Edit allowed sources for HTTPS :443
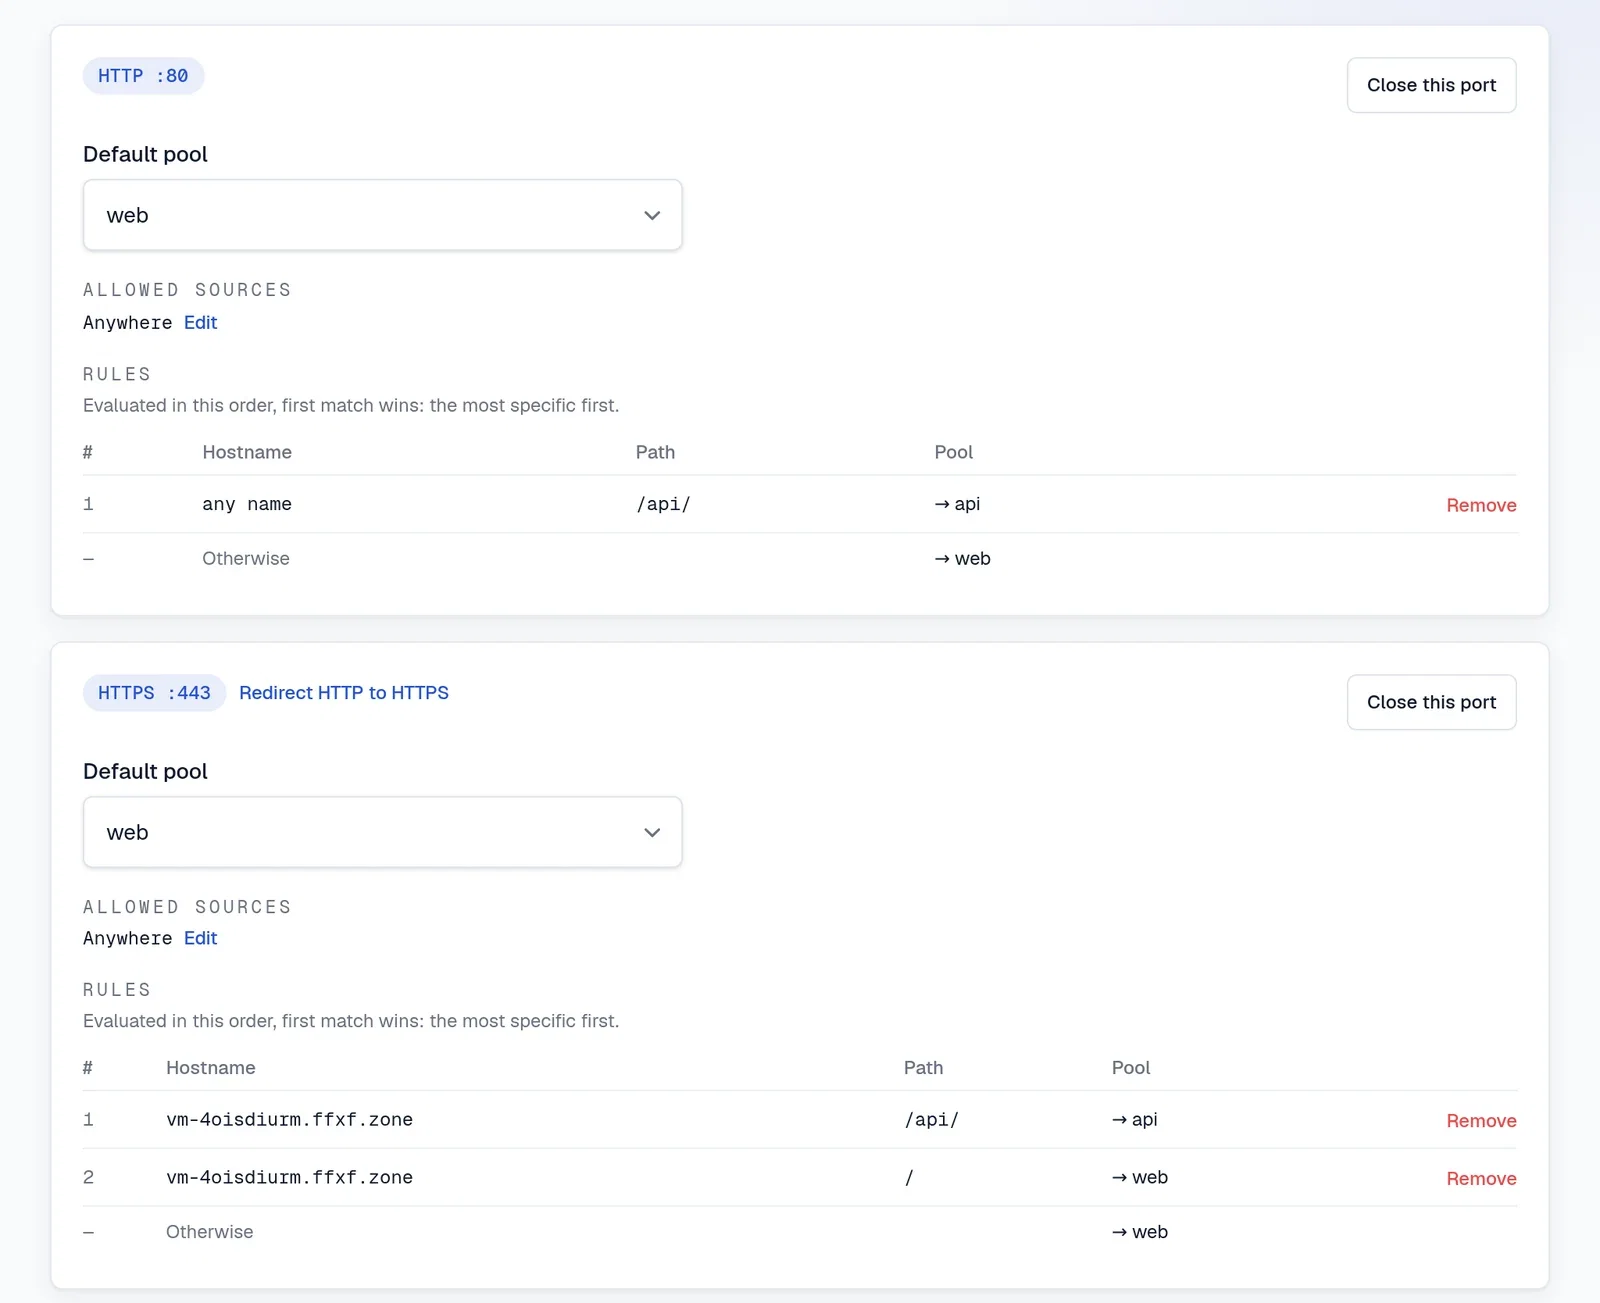This screenshot has height=1303, width=1600. pyautogui.click(x=200, y=938)
